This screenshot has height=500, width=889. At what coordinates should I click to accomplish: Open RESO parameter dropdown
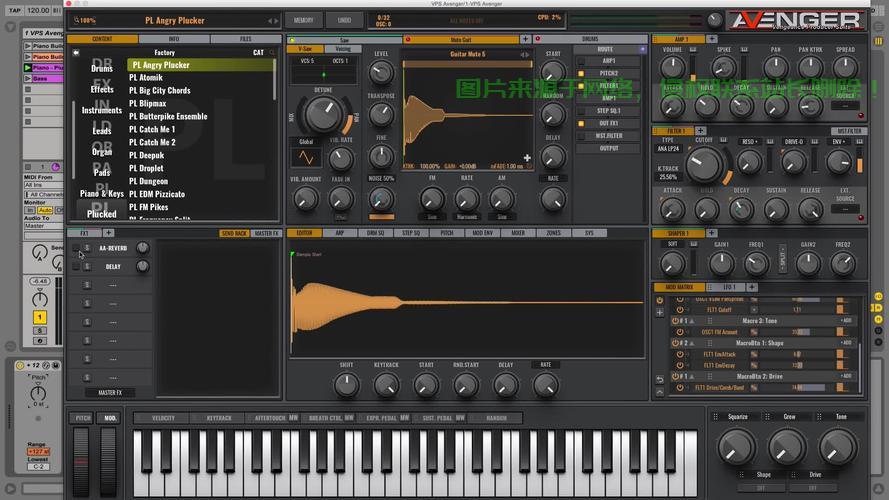[x=748, y=141]
